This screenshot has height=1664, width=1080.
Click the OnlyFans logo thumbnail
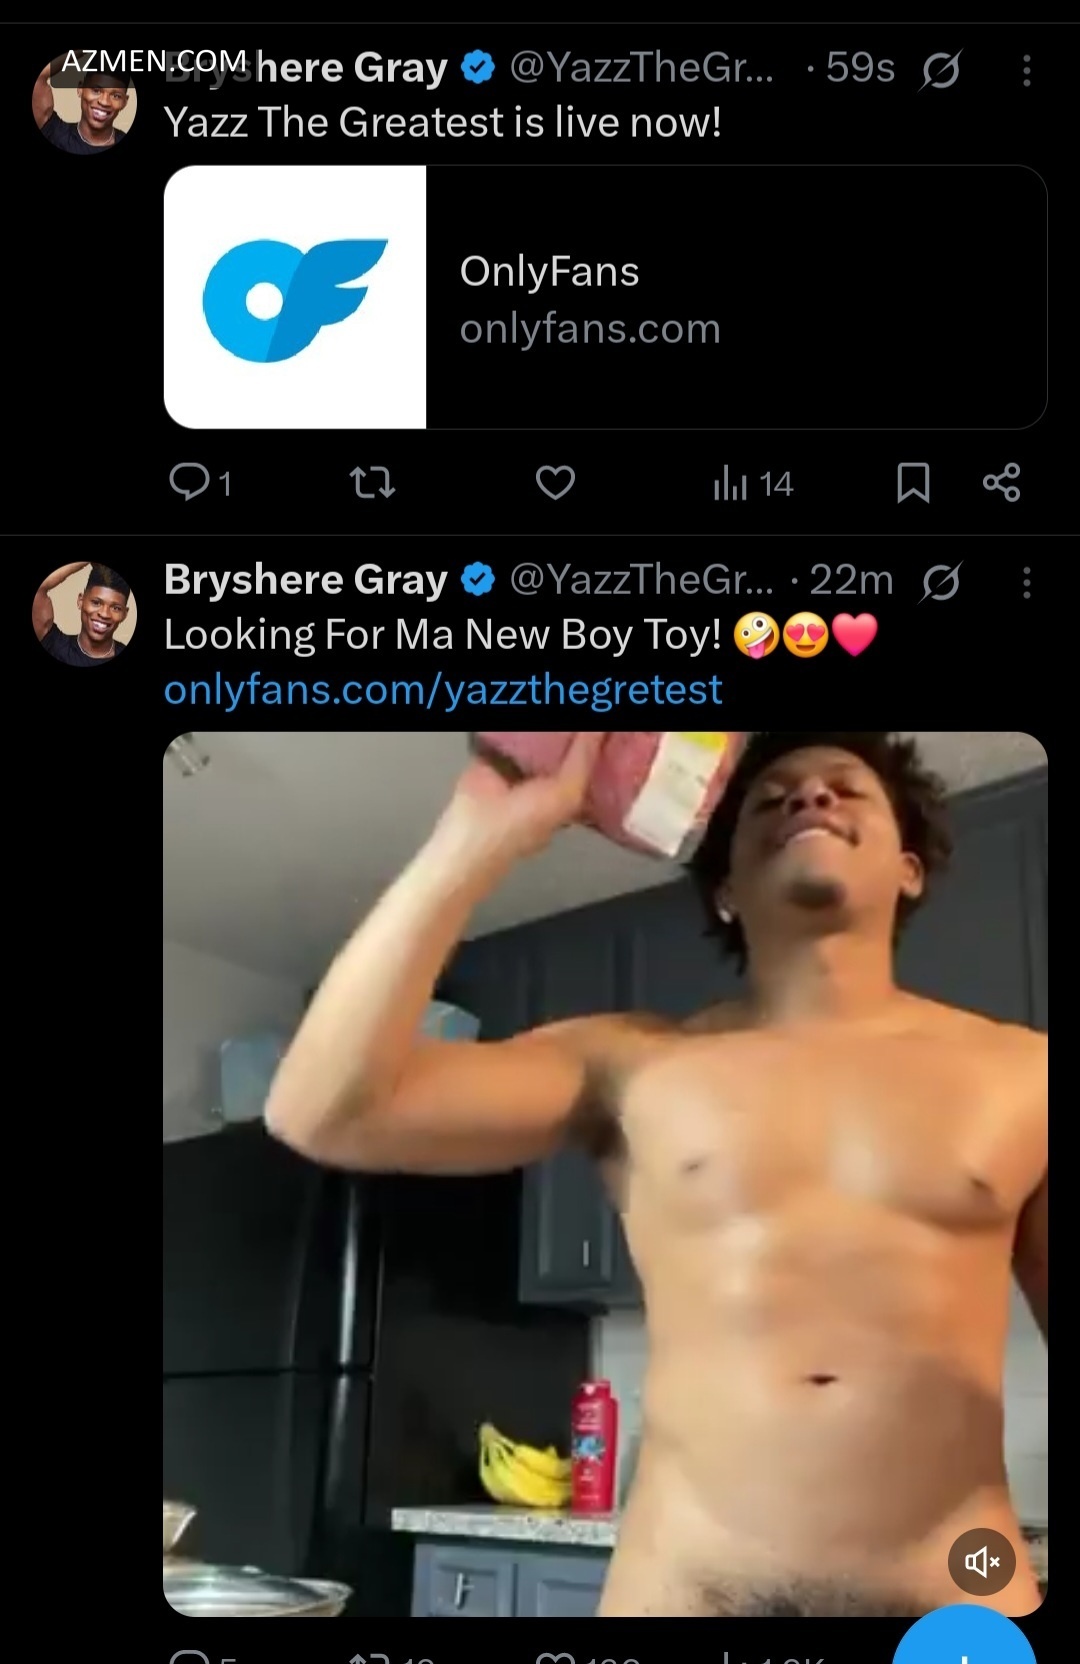point(295,298)
